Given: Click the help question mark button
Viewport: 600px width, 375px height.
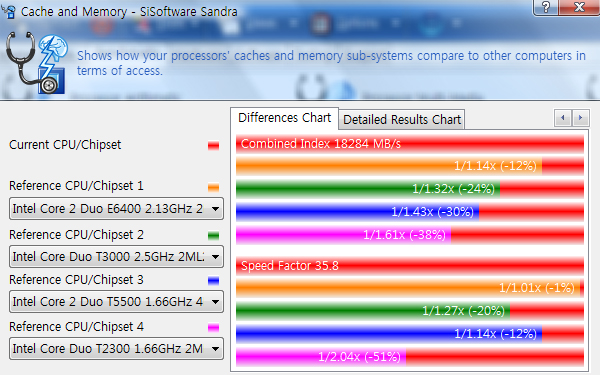Looking at the screenshot, I should [546, 7].
